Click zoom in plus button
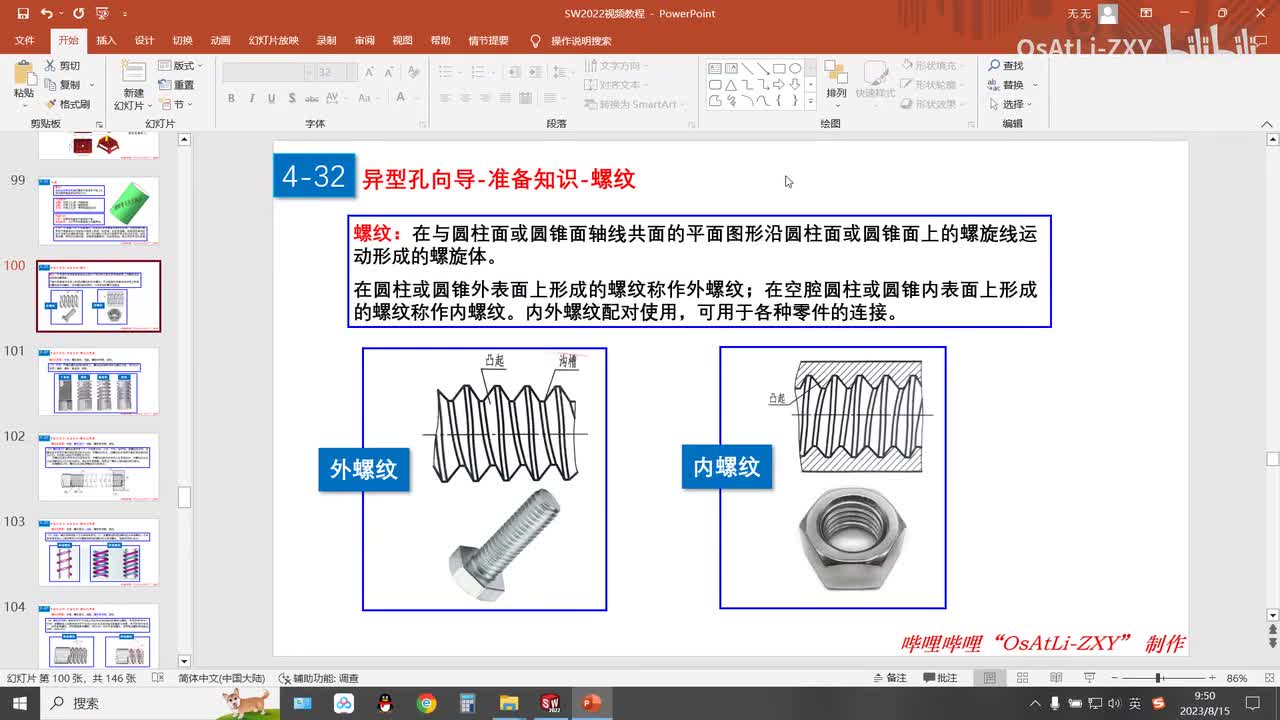The width and height of the screenshot is (1280, 720). coord(1212,678)
